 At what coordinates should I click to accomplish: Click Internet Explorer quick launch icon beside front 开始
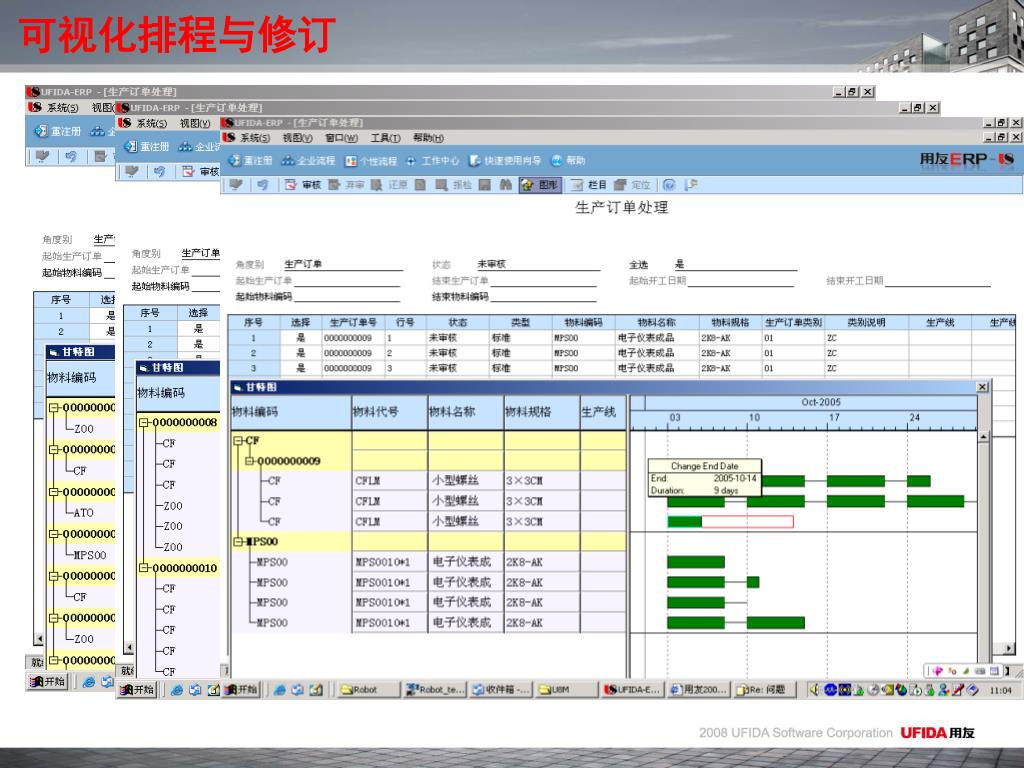coord(280,690)
